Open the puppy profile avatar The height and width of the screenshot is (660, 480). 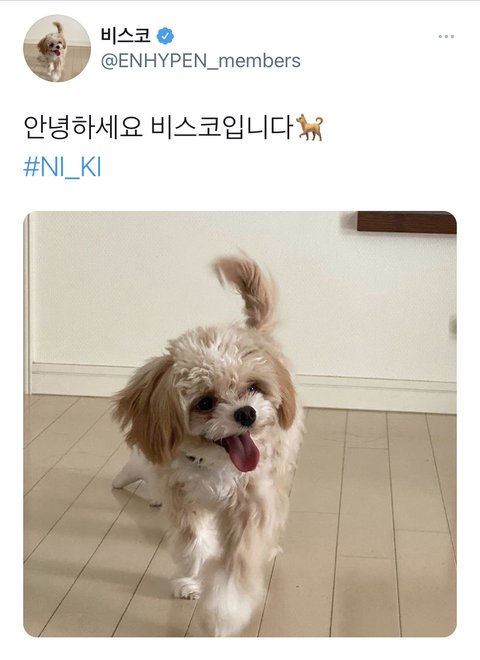click(57, 48)
